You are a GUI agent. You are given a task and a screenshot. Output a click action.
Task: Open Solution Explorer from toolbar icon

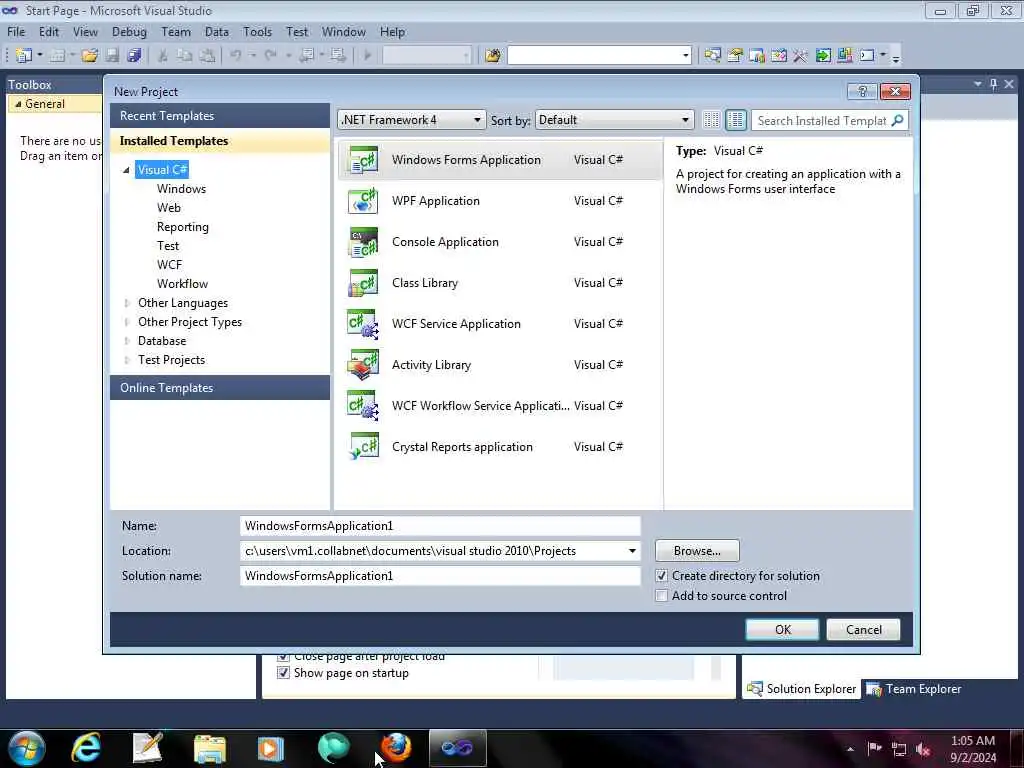pos(712,56)
